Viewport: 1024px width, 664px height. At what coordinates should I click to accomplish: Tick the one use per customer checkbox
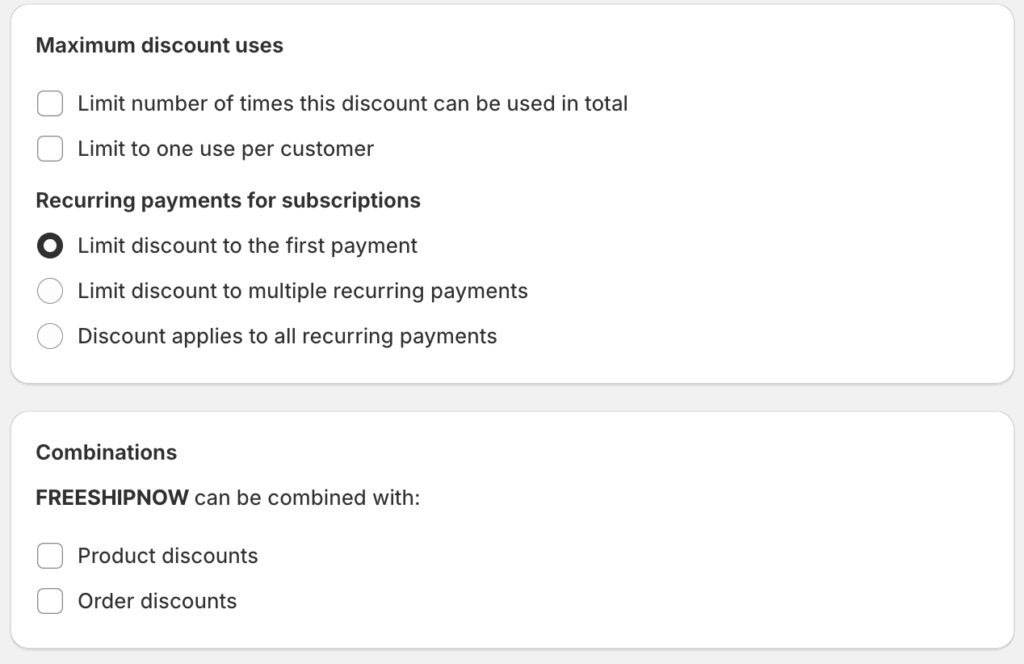point(50,149)
